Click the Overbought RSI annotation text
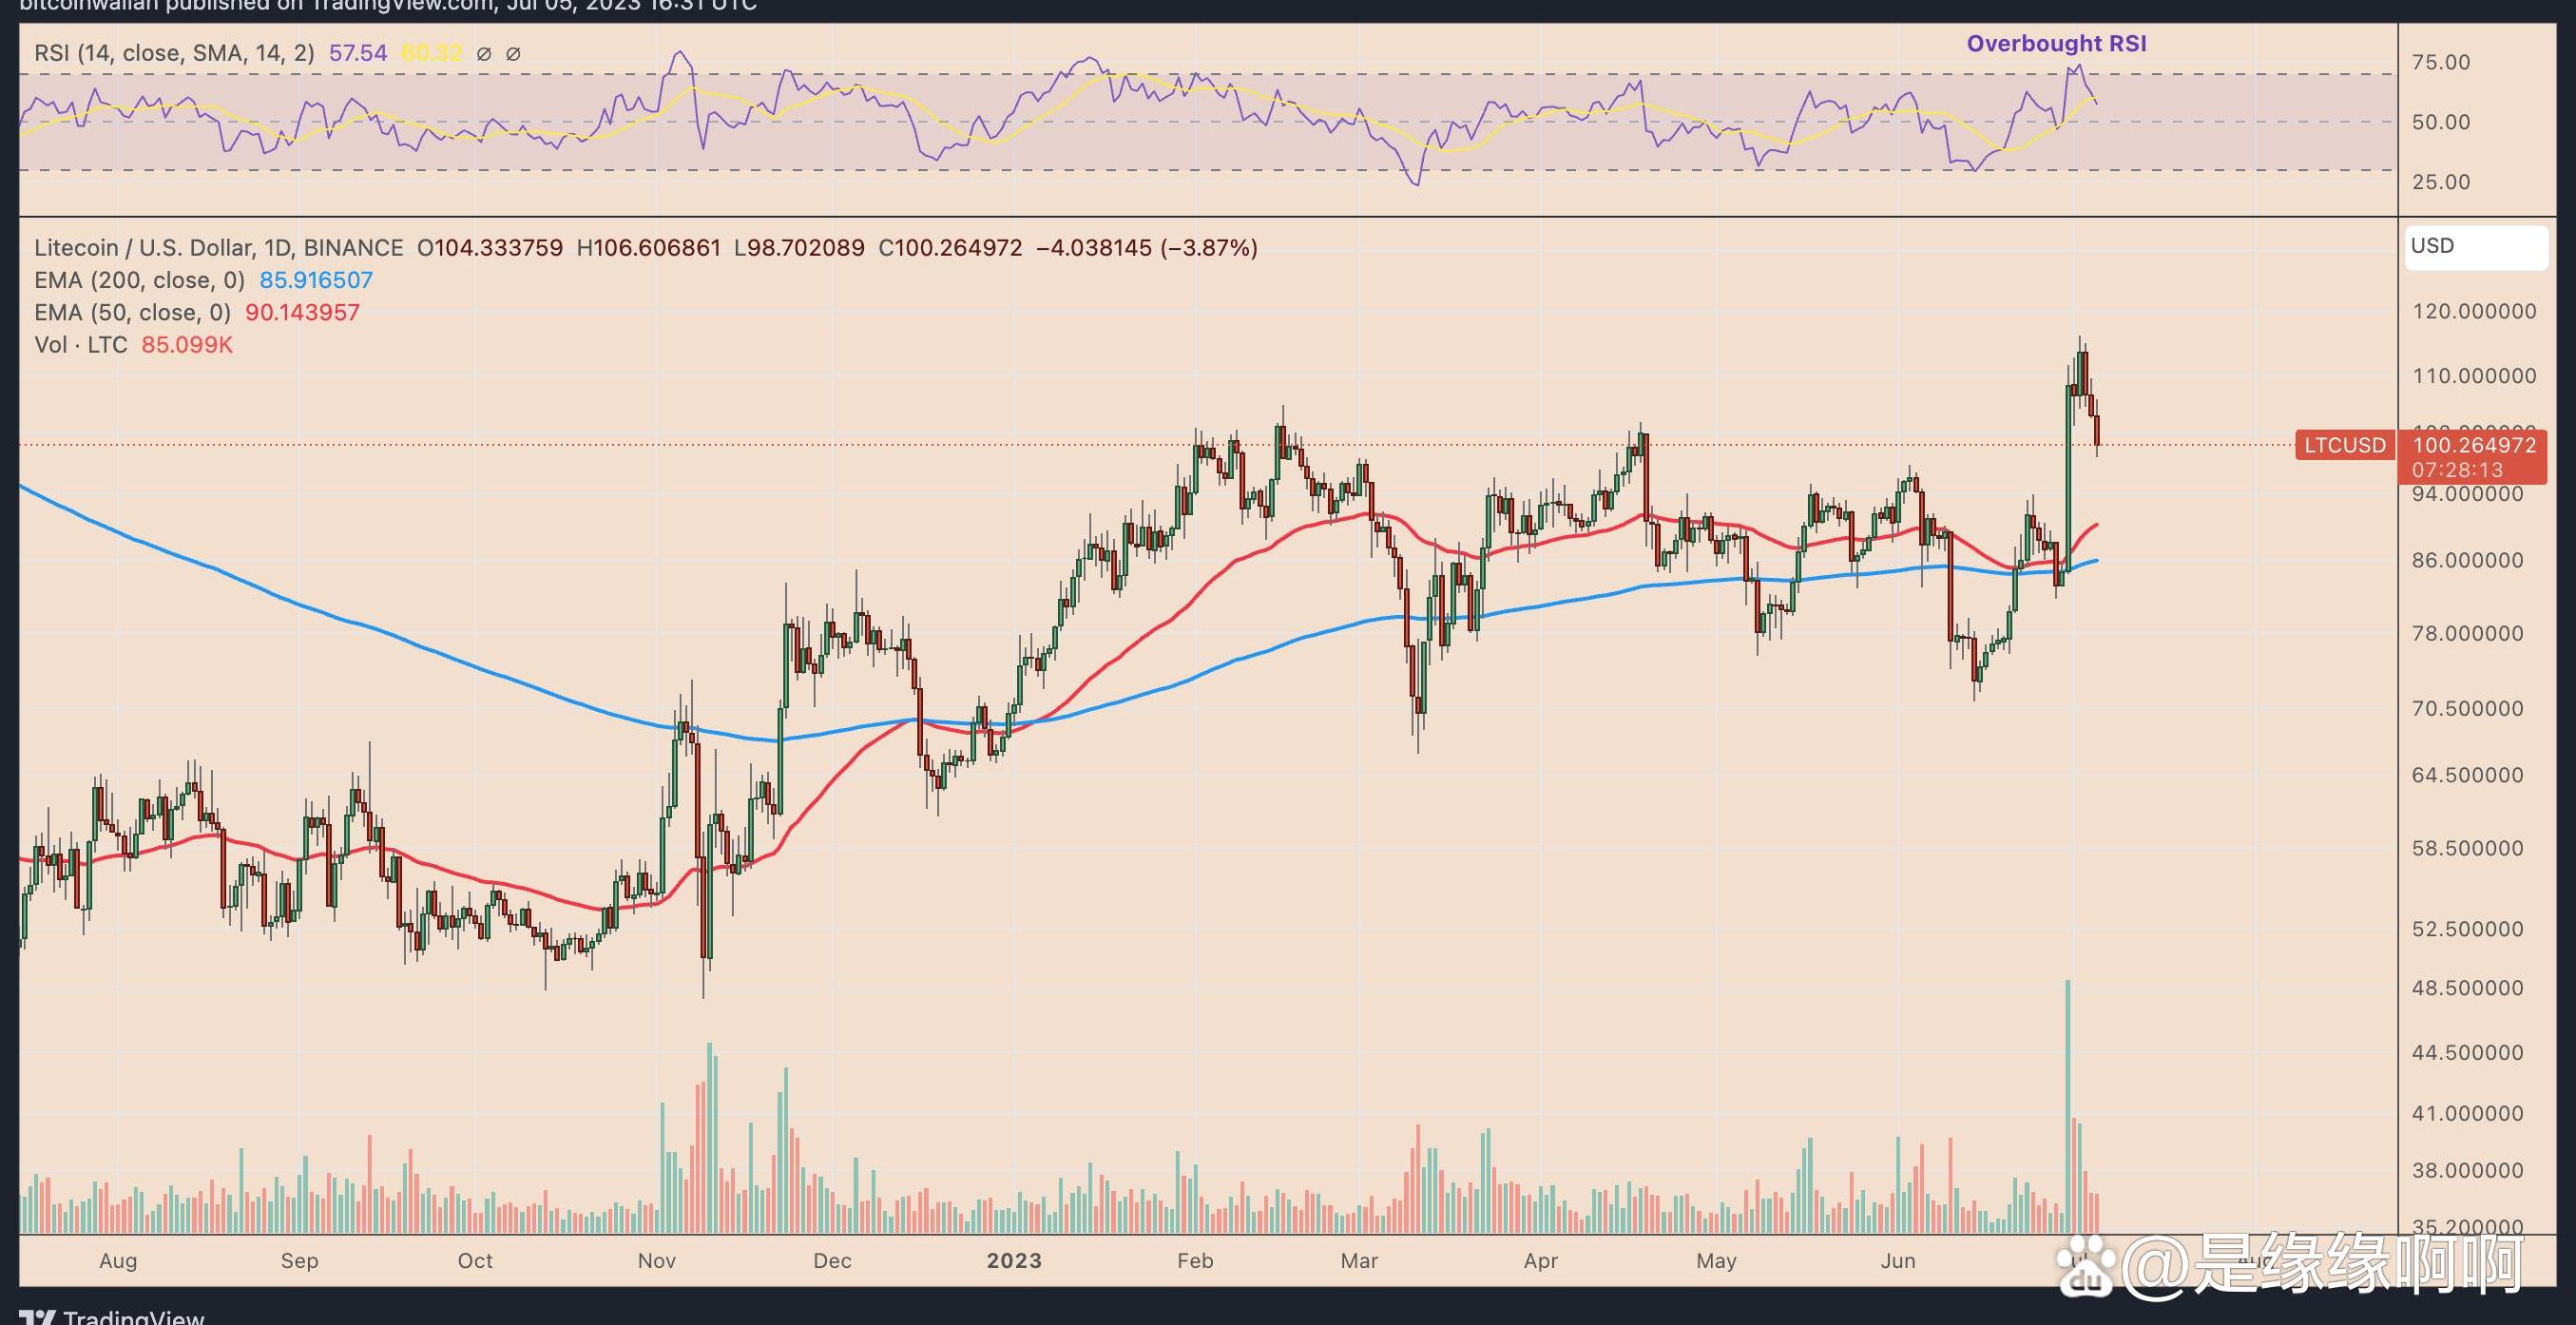The image size is (2576, 1325). coord(2056,44)
